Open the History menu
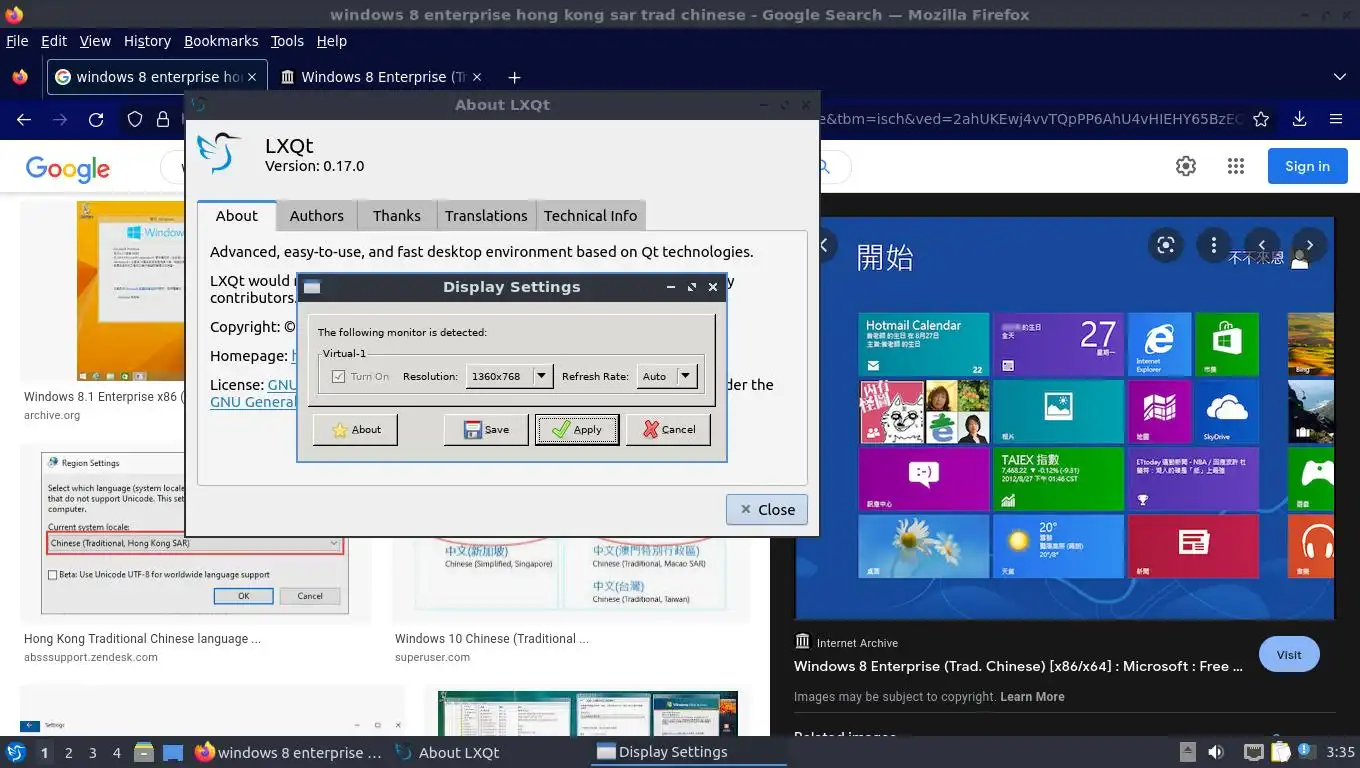 click(x=147, y=41)
